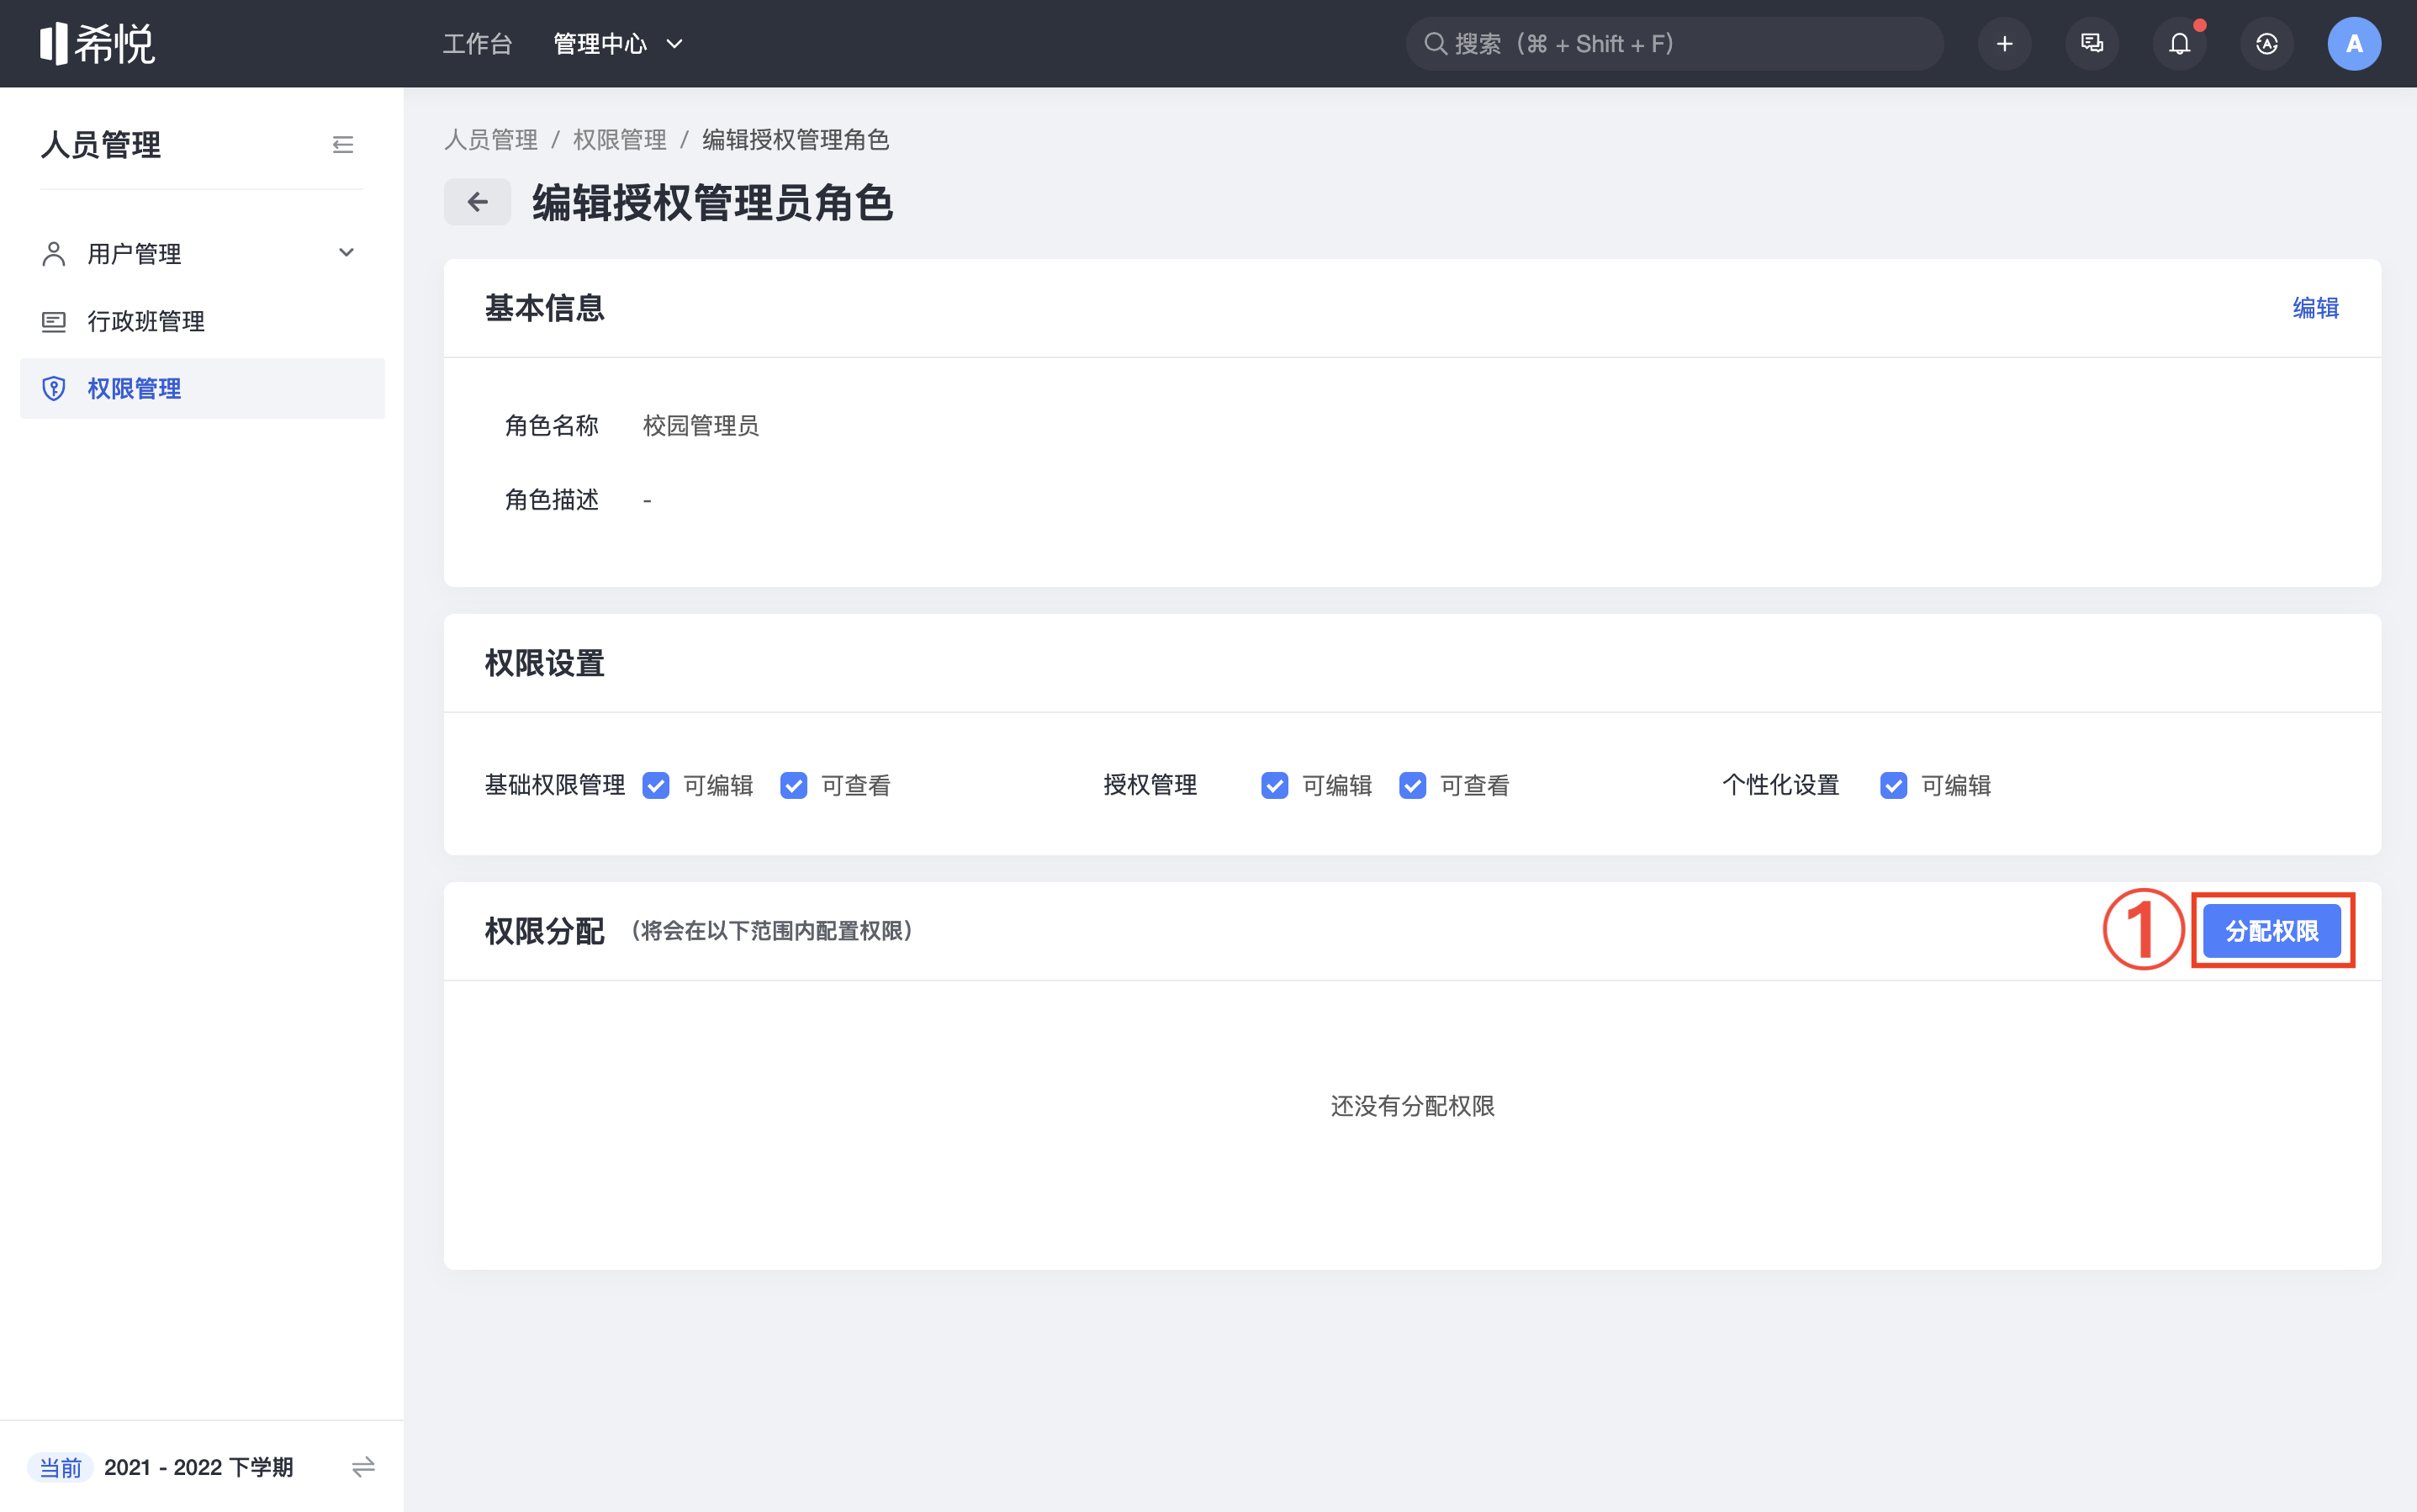Screen dimensions: 2417x1512
Task: Click the plus create icon
Action: coord(2004,43)
